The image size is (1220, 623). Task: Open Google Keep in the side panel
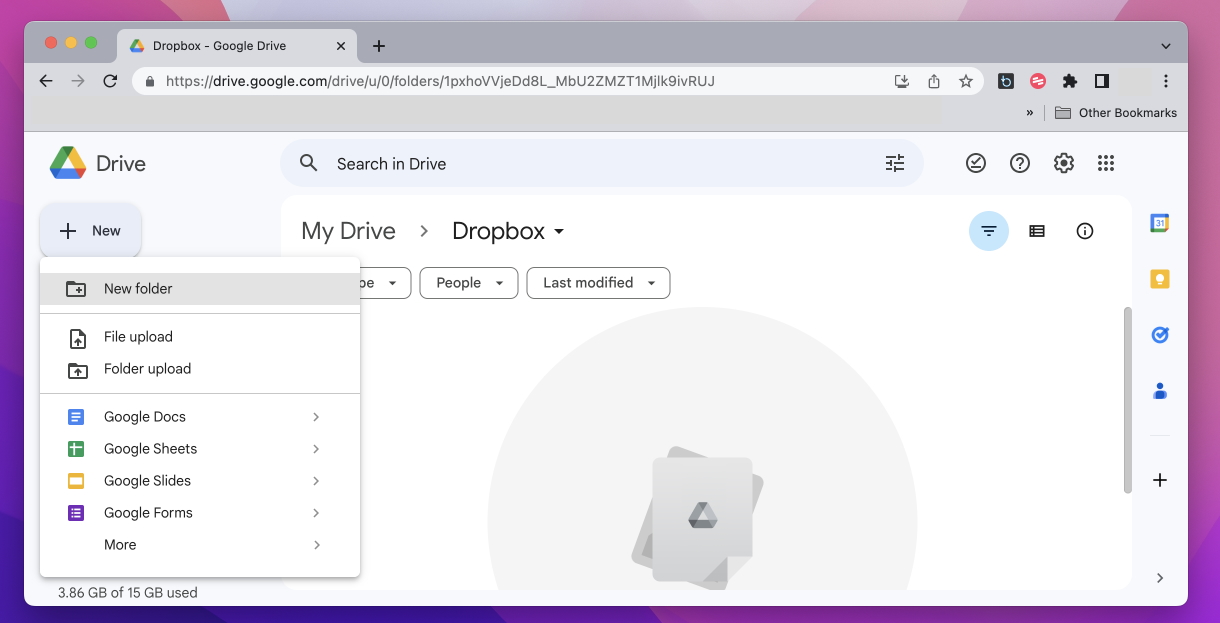[x=1159, y=279]
